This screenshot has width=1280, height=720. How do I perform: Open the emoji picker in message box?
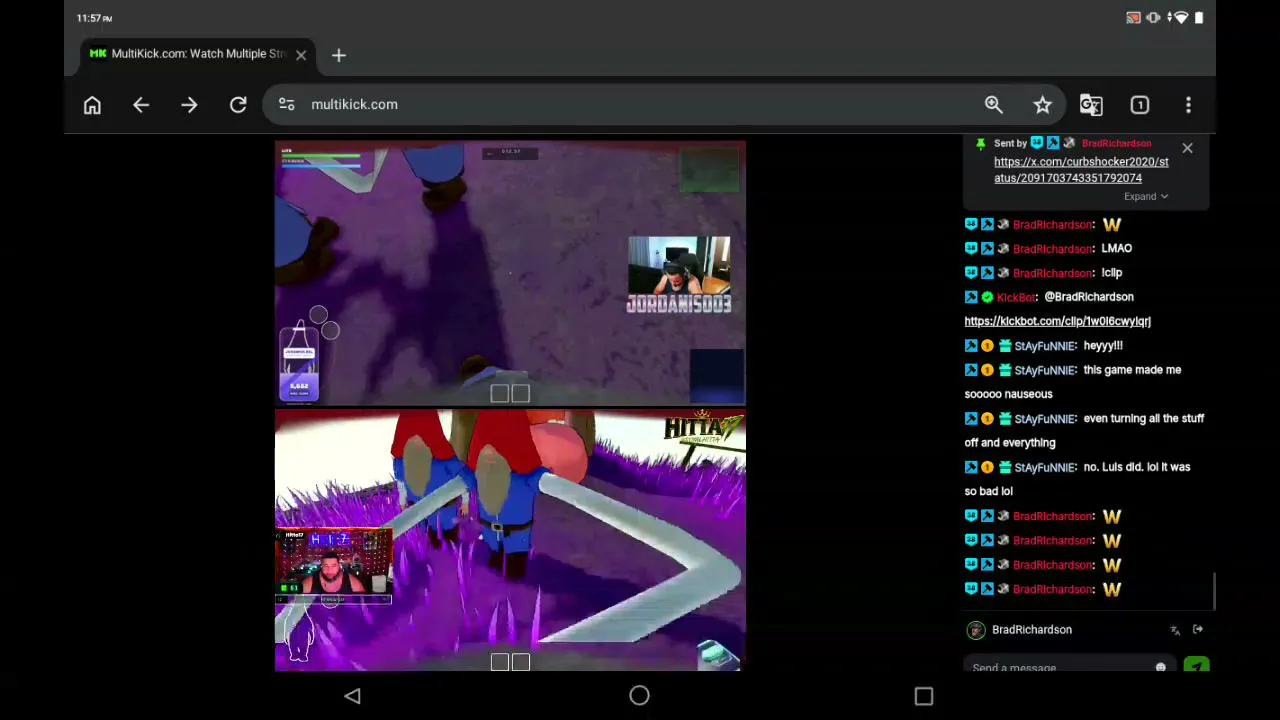(x=1161, y=667)
